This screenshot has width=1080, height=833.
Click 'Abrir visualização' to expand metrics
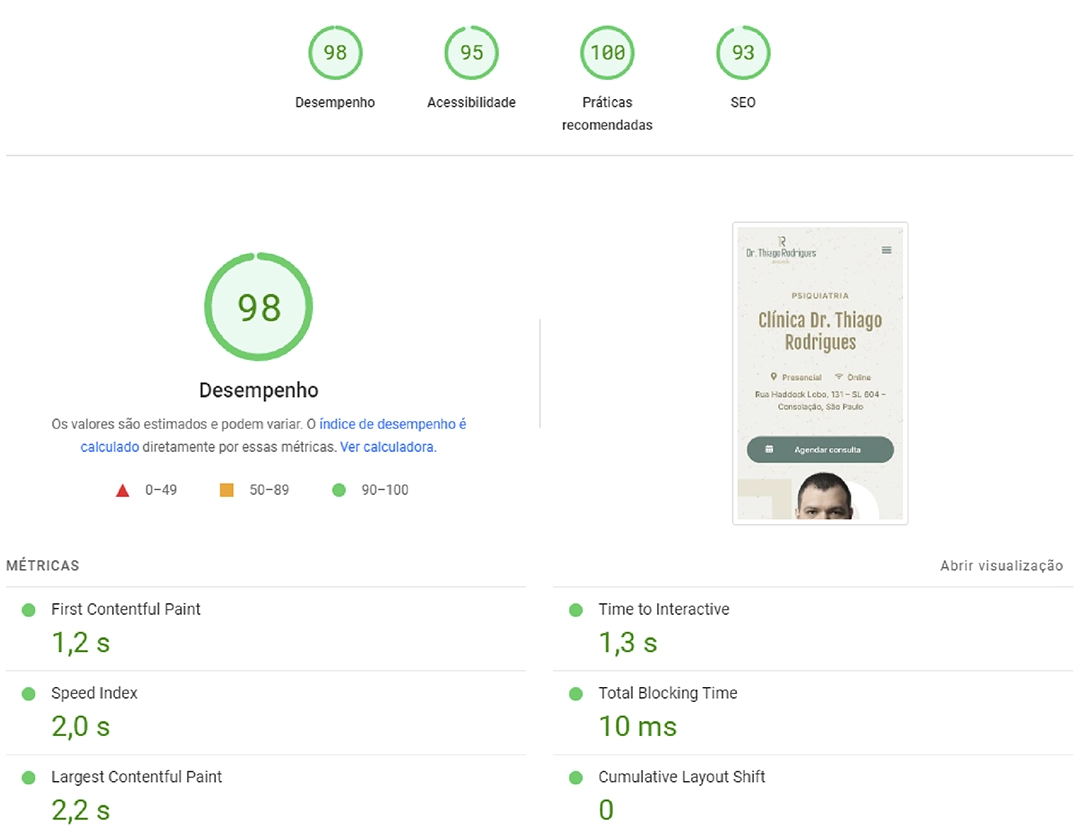[x=1001, y=566]
